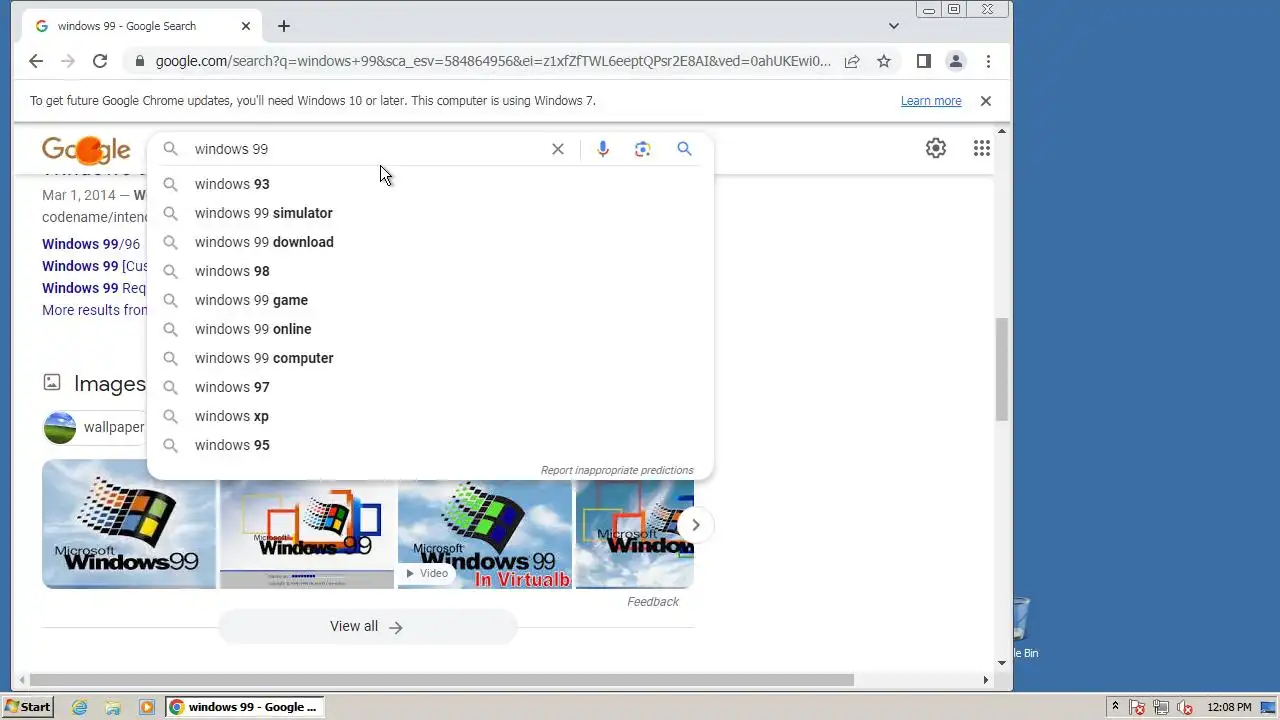Go to the Google logo homepage
The height and width of the screenshot is (720, 1280).
coord(86,150)
